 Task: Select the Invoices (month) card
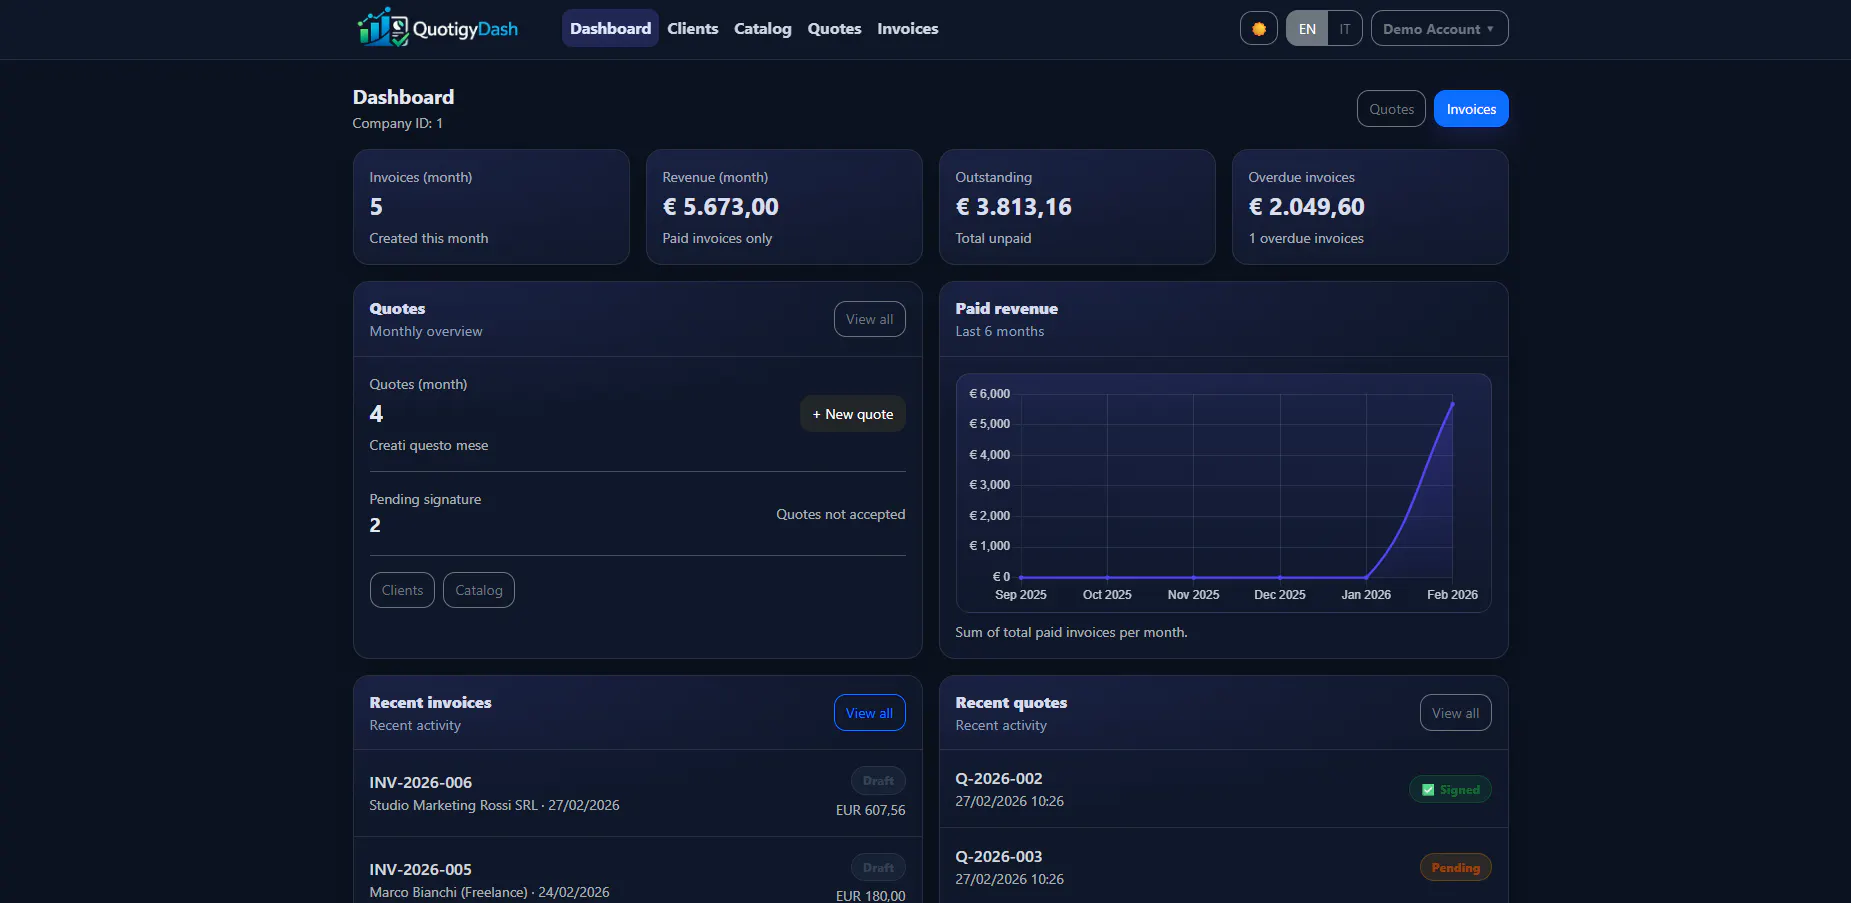[x=491, y=207]
